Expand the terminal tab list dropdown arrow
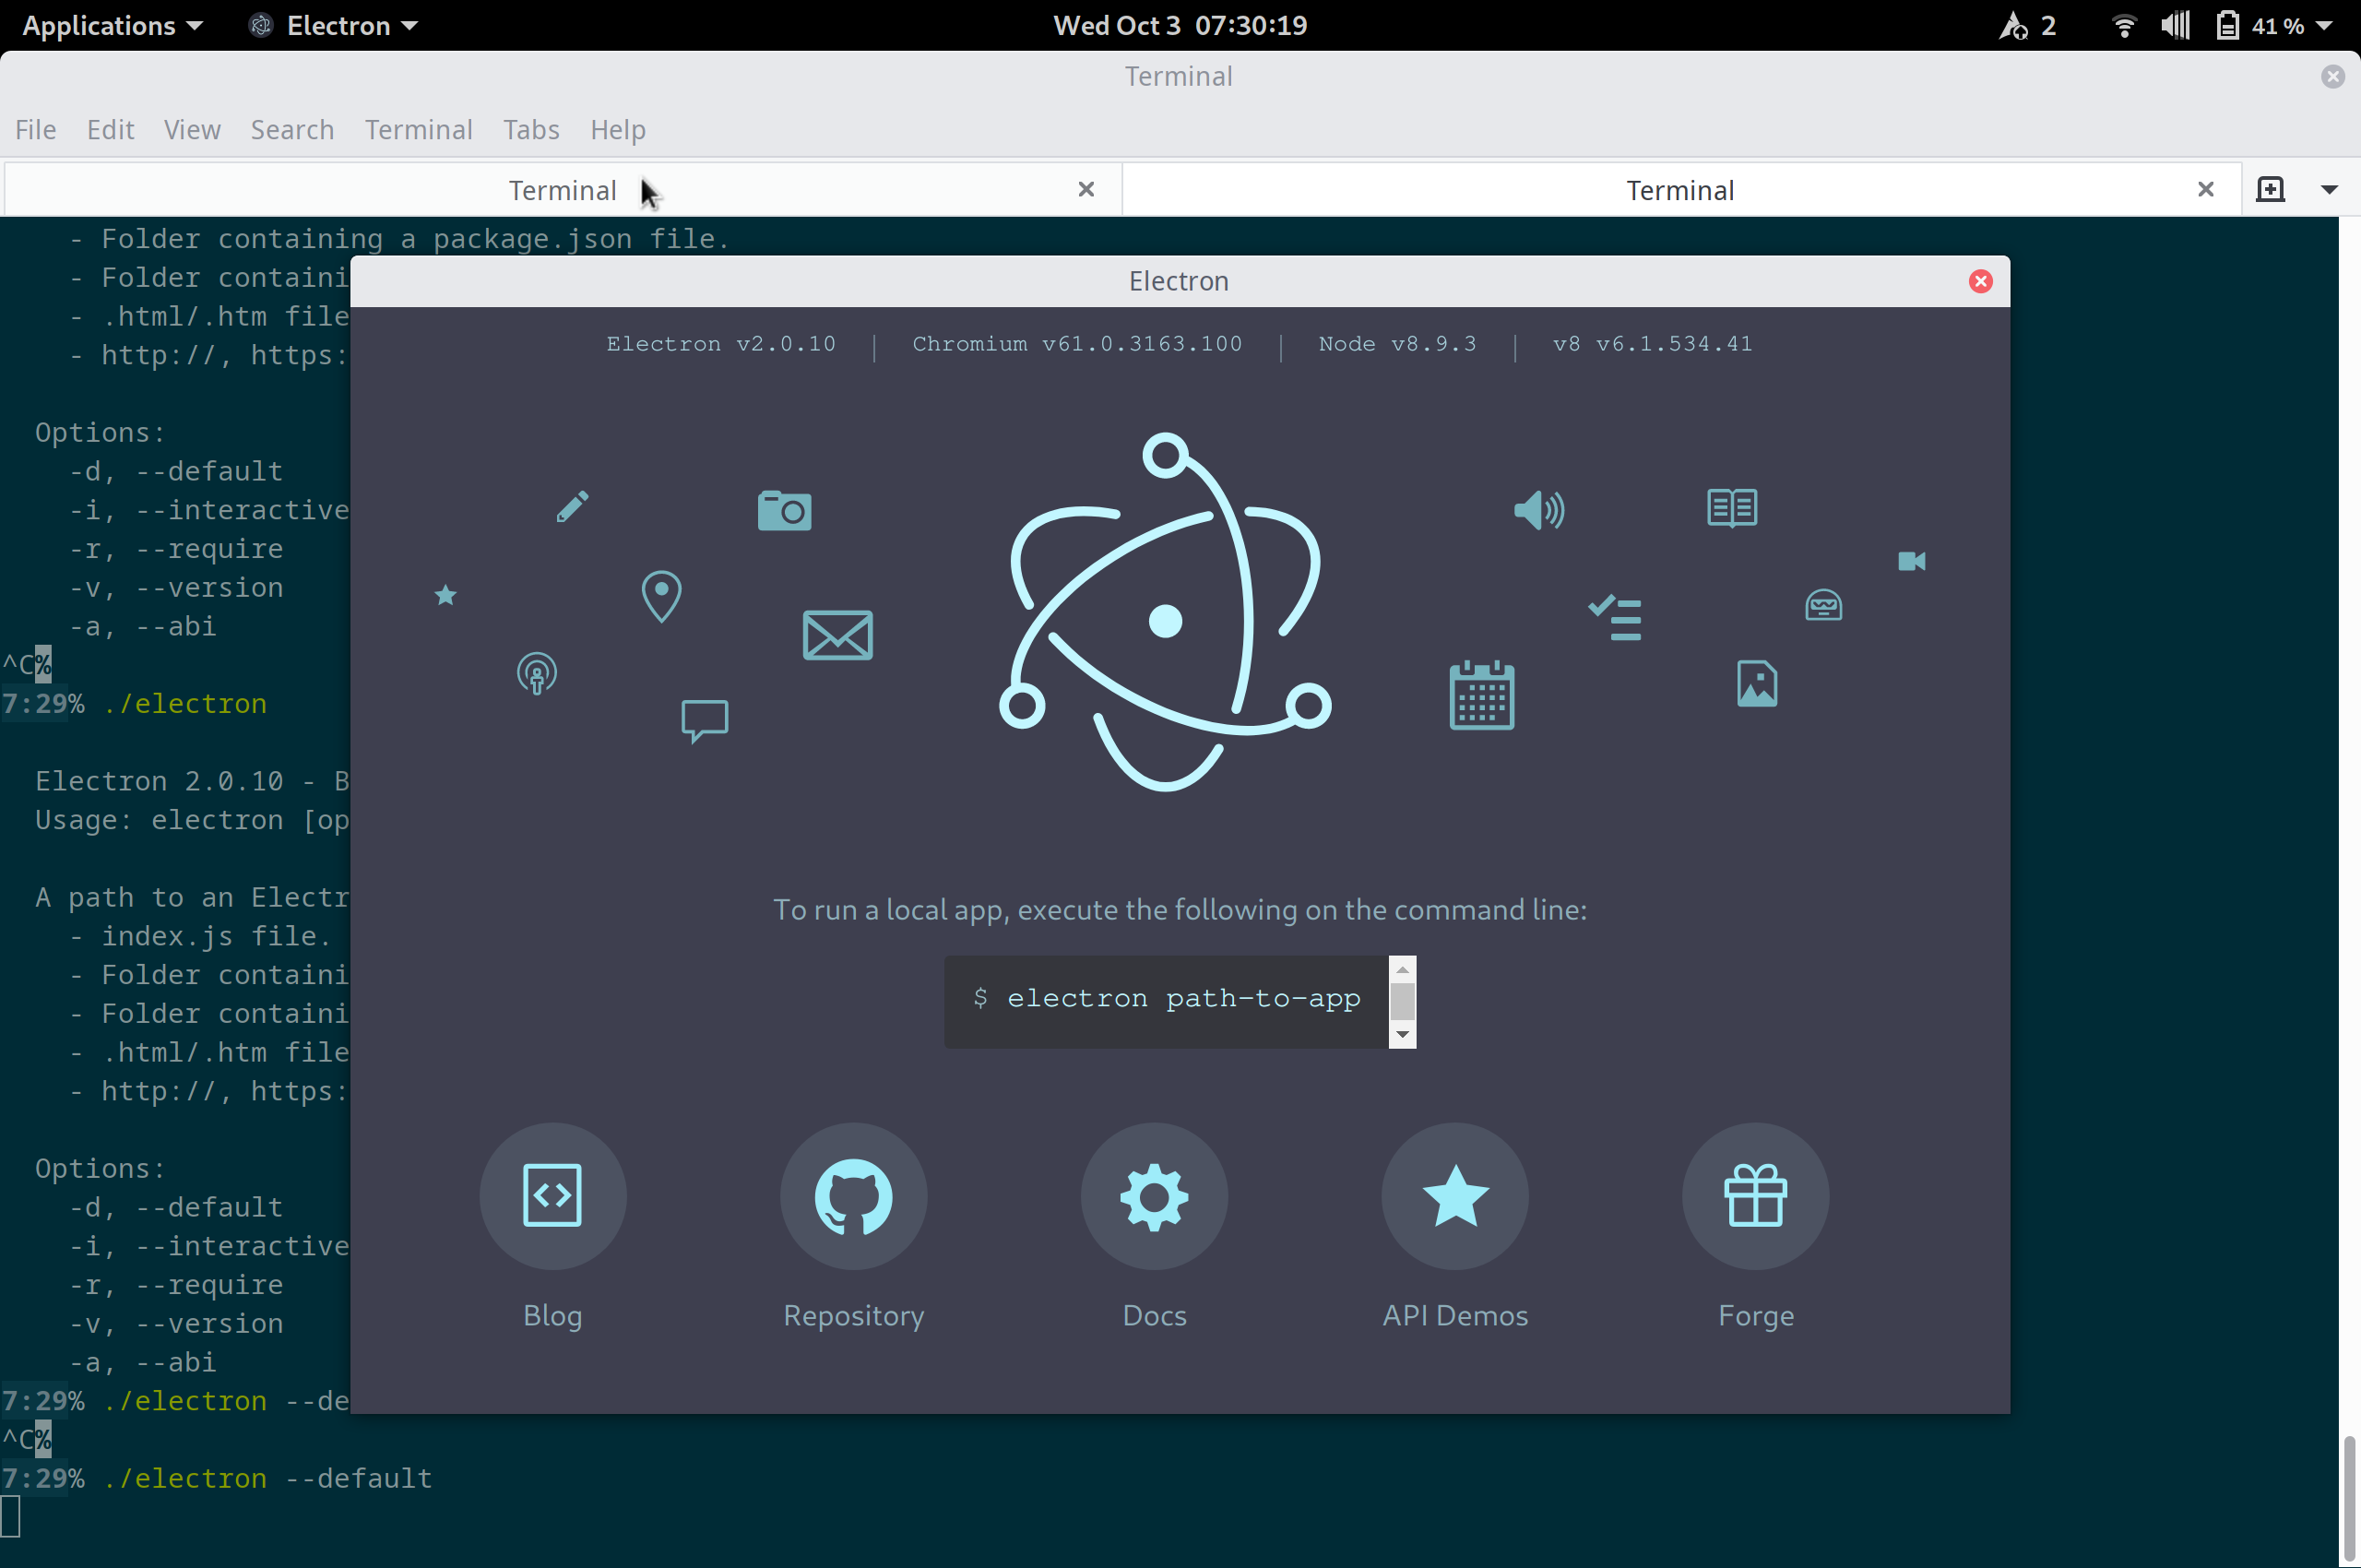The width and height of the screenshot is (2361, 1568). pyautogui.click(x=2329, y=189)
